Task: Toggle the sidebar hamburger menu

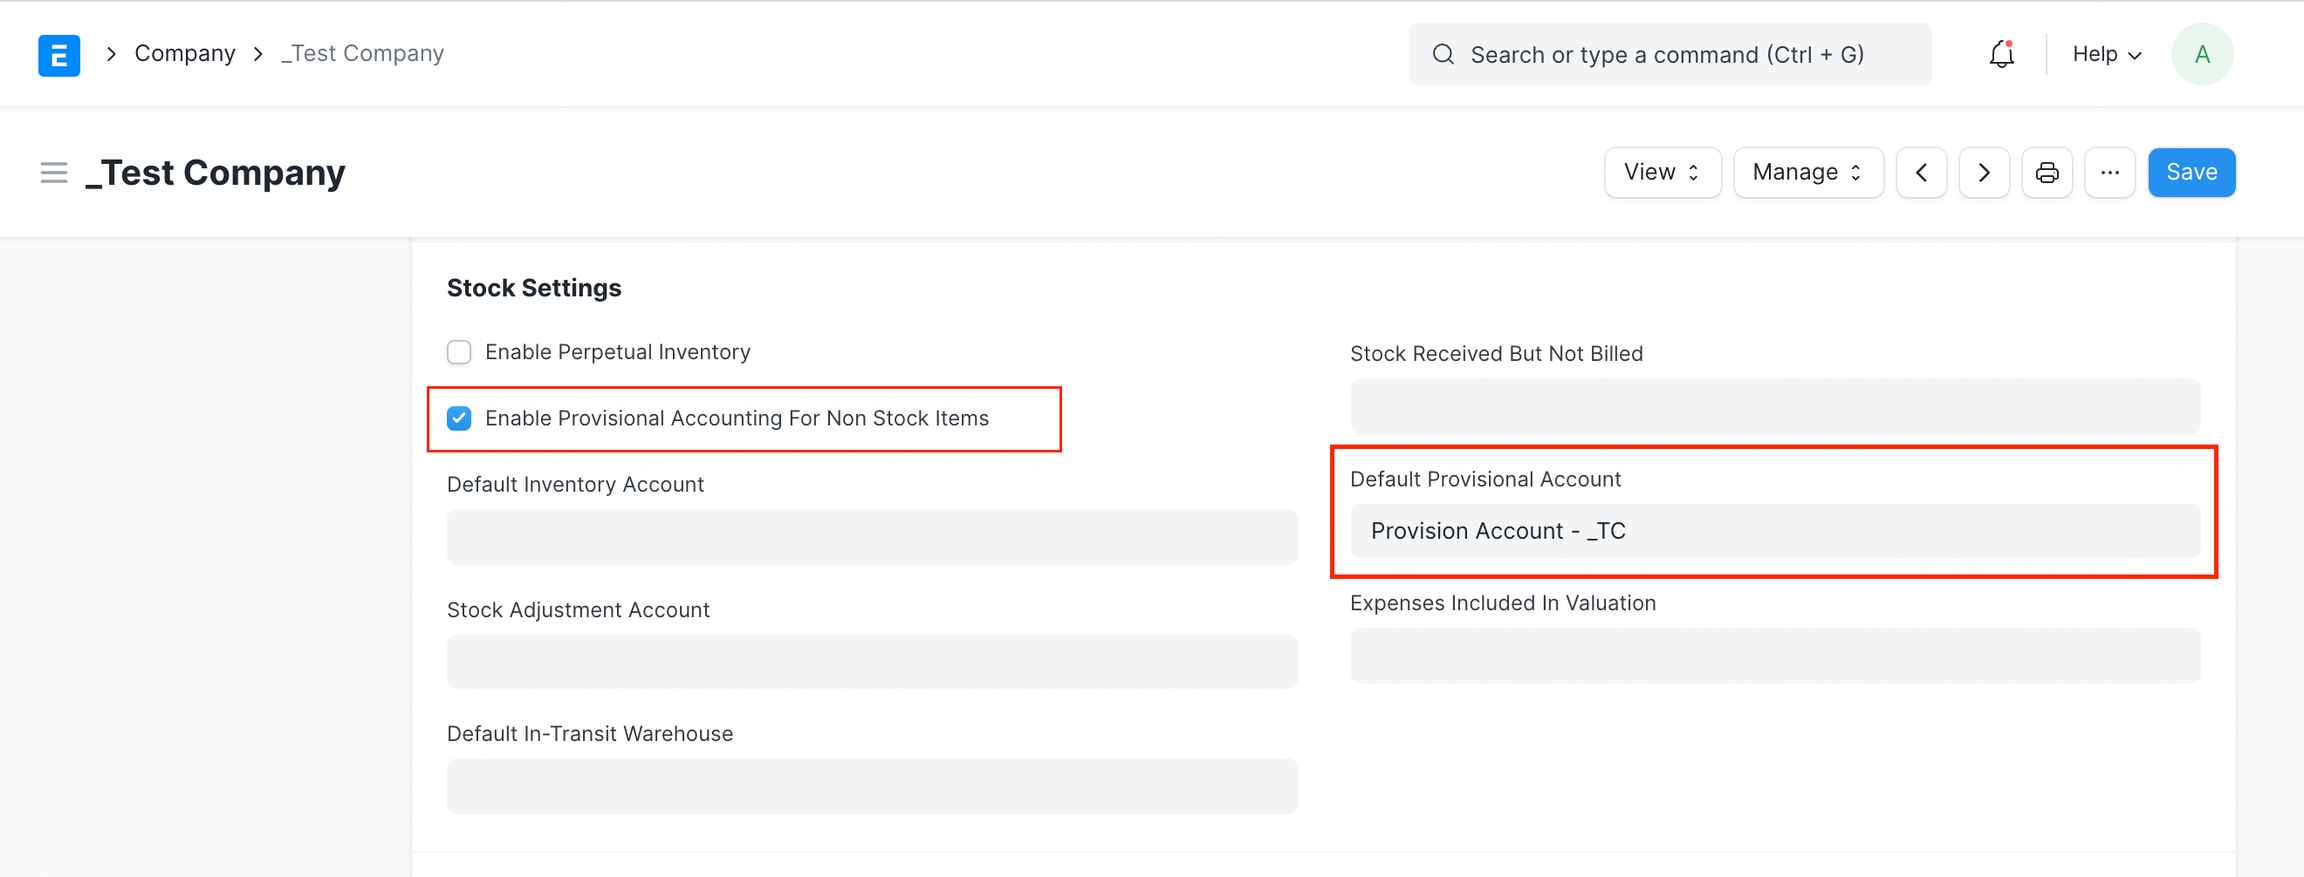Action: [54, 173]
